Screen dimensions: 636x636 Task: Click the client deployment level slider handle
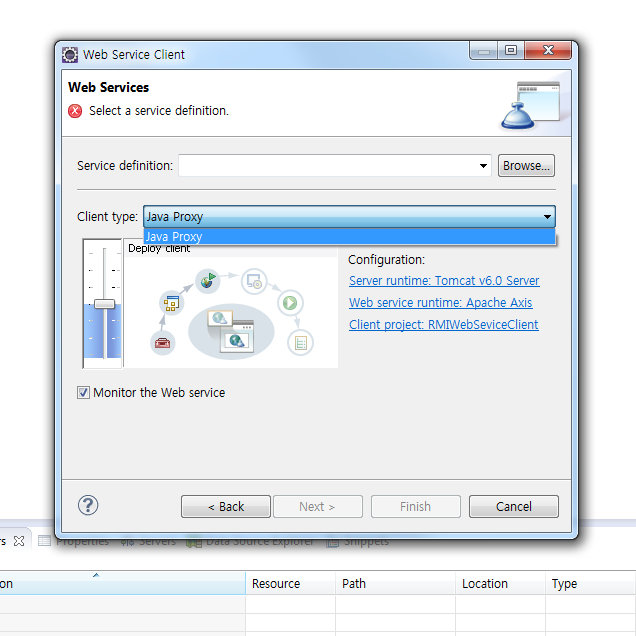104,303
